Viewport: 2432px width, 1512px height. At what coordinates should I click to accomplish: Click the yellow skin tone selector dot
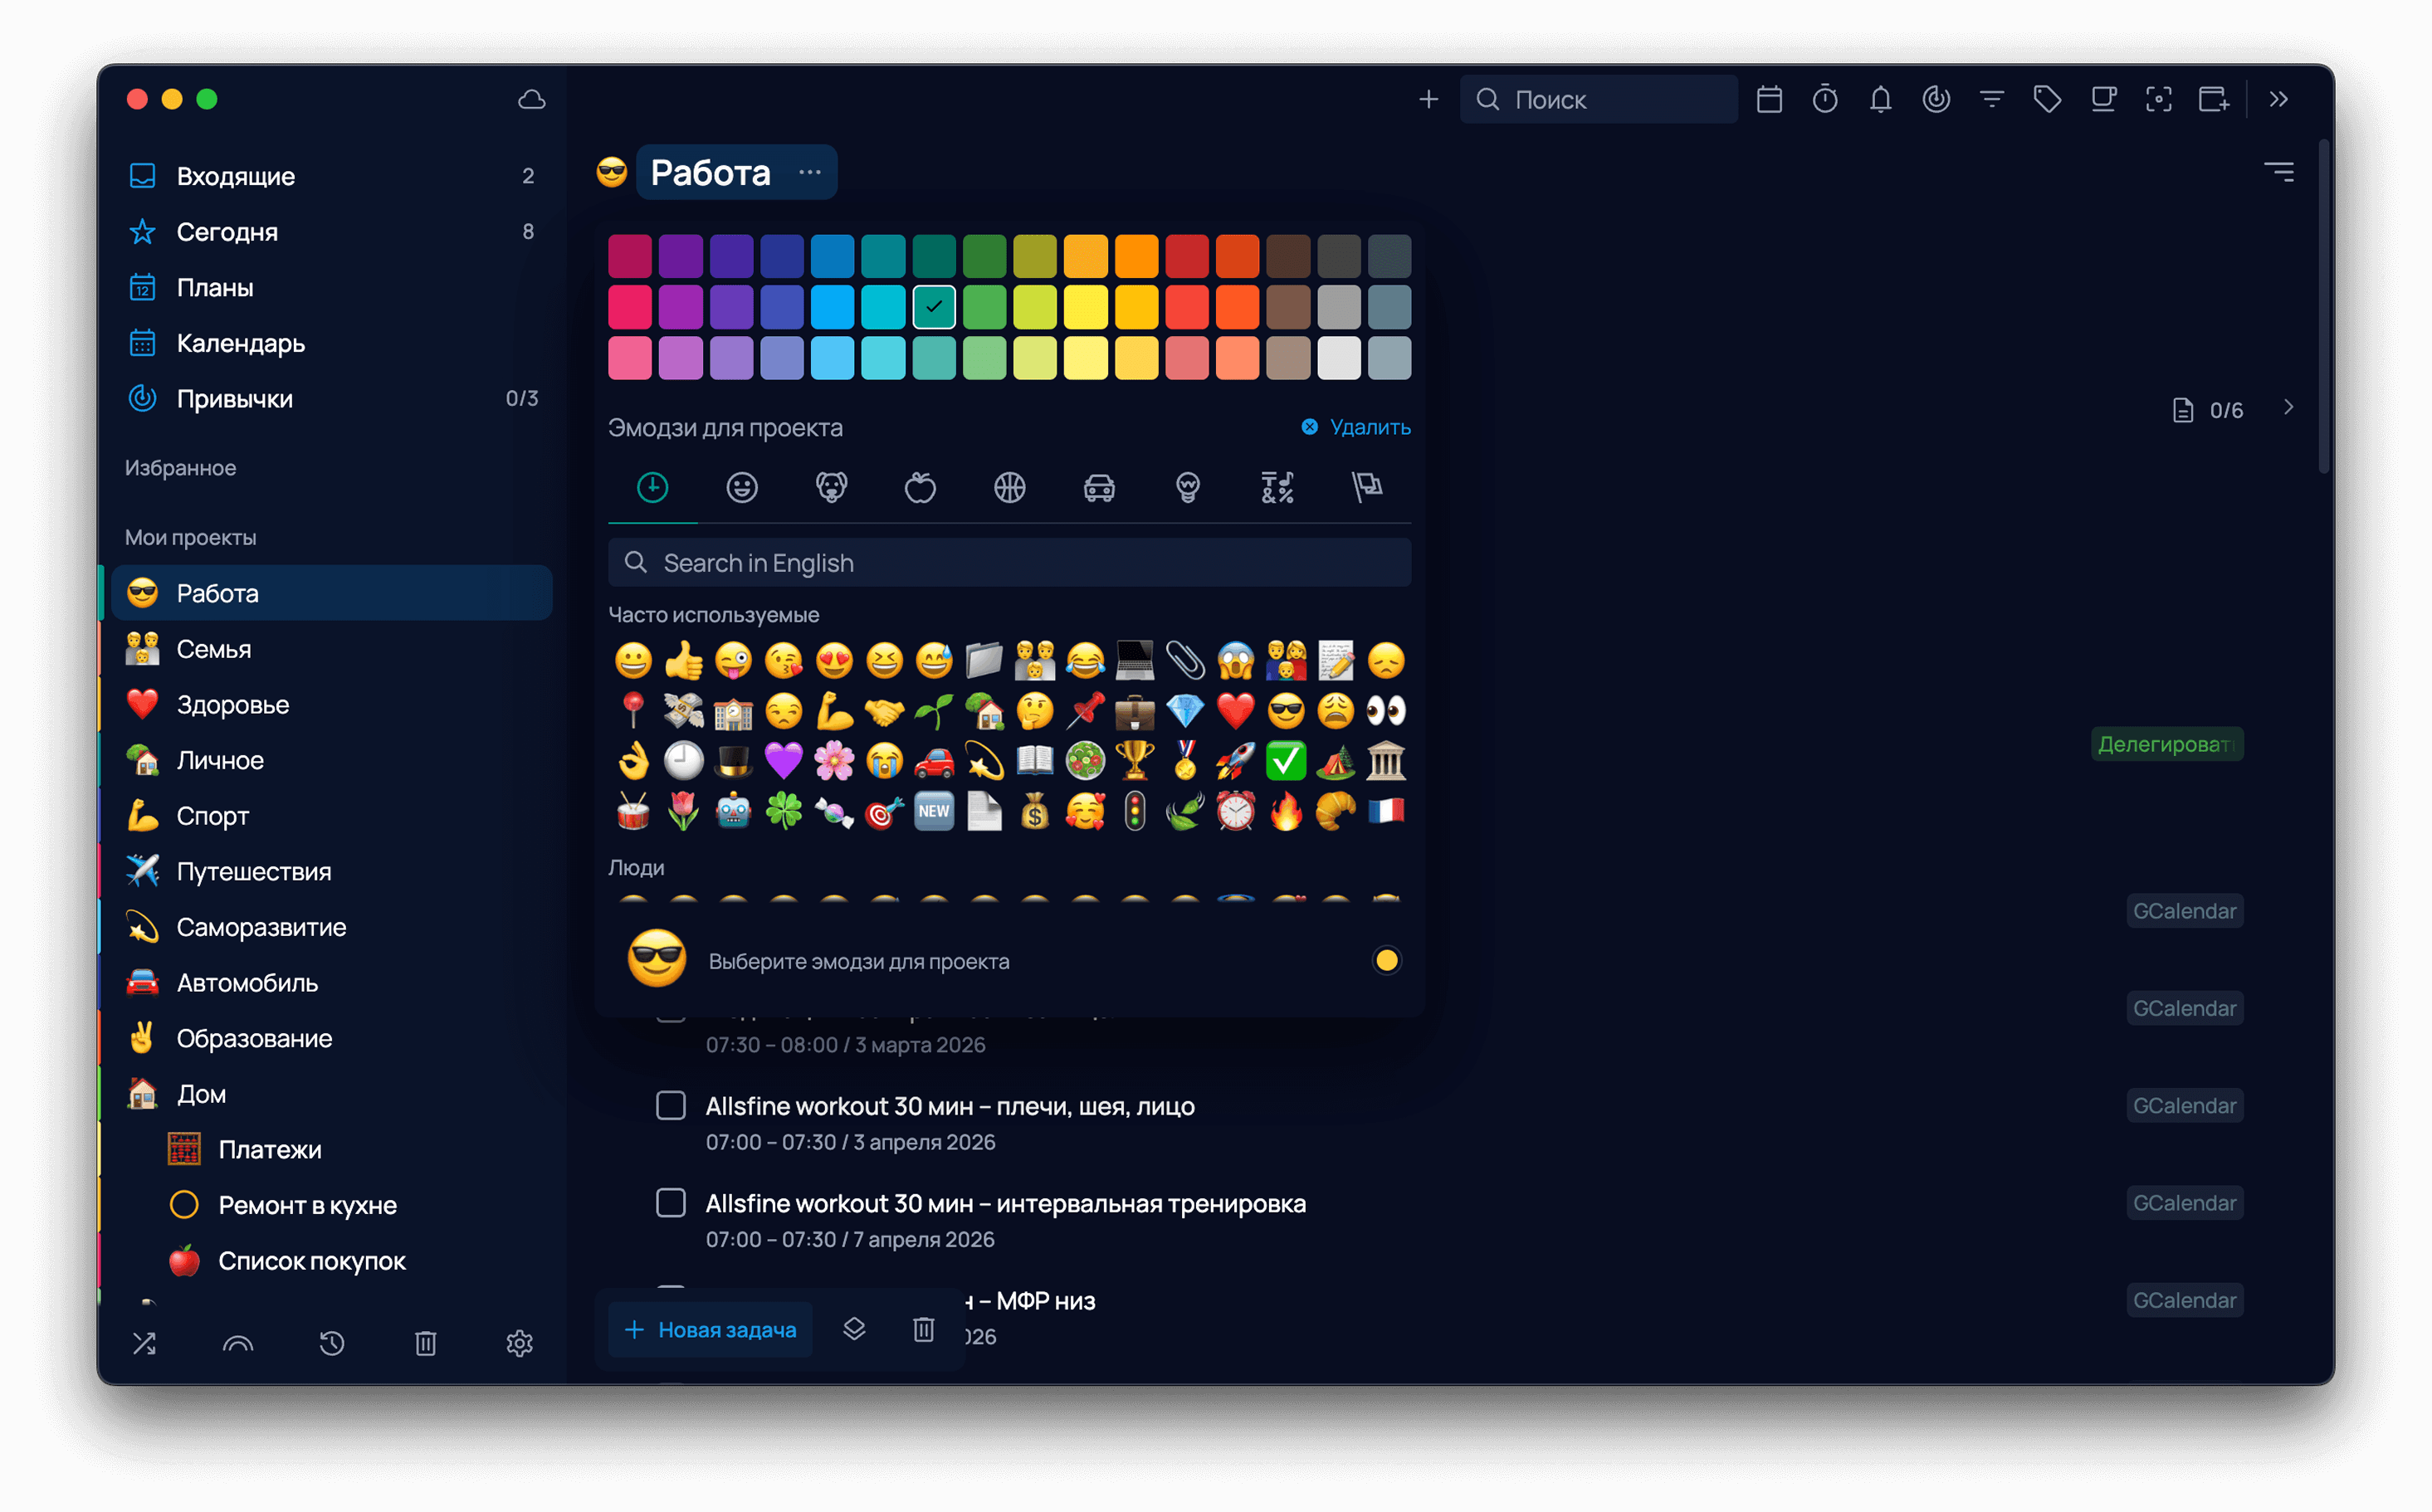click(1386, 960)
